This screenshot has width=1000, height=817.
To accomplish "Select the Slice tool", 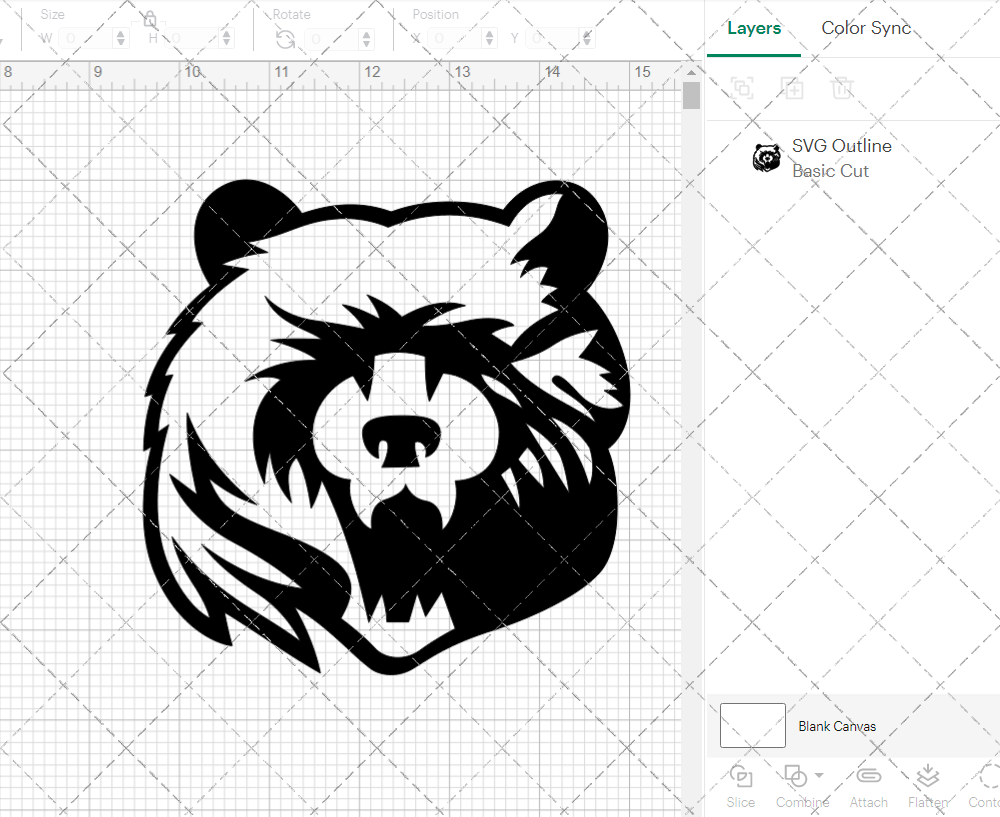I will point(740,786).
